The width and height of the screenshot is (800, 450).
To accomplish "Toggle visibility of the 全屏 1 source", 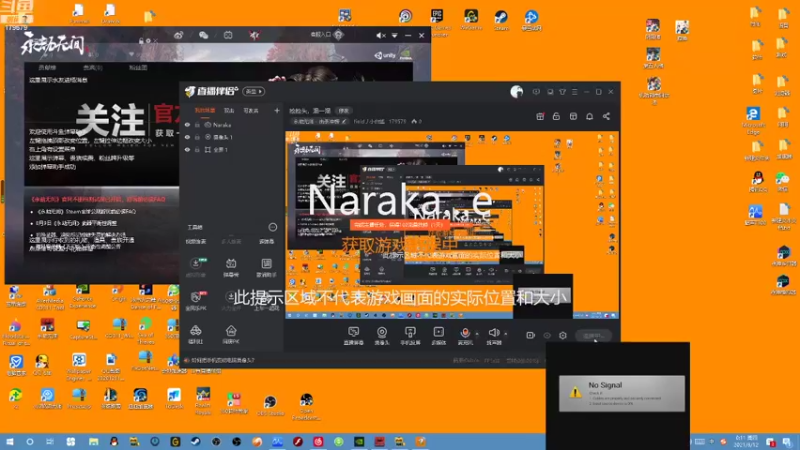I will 187,149.
